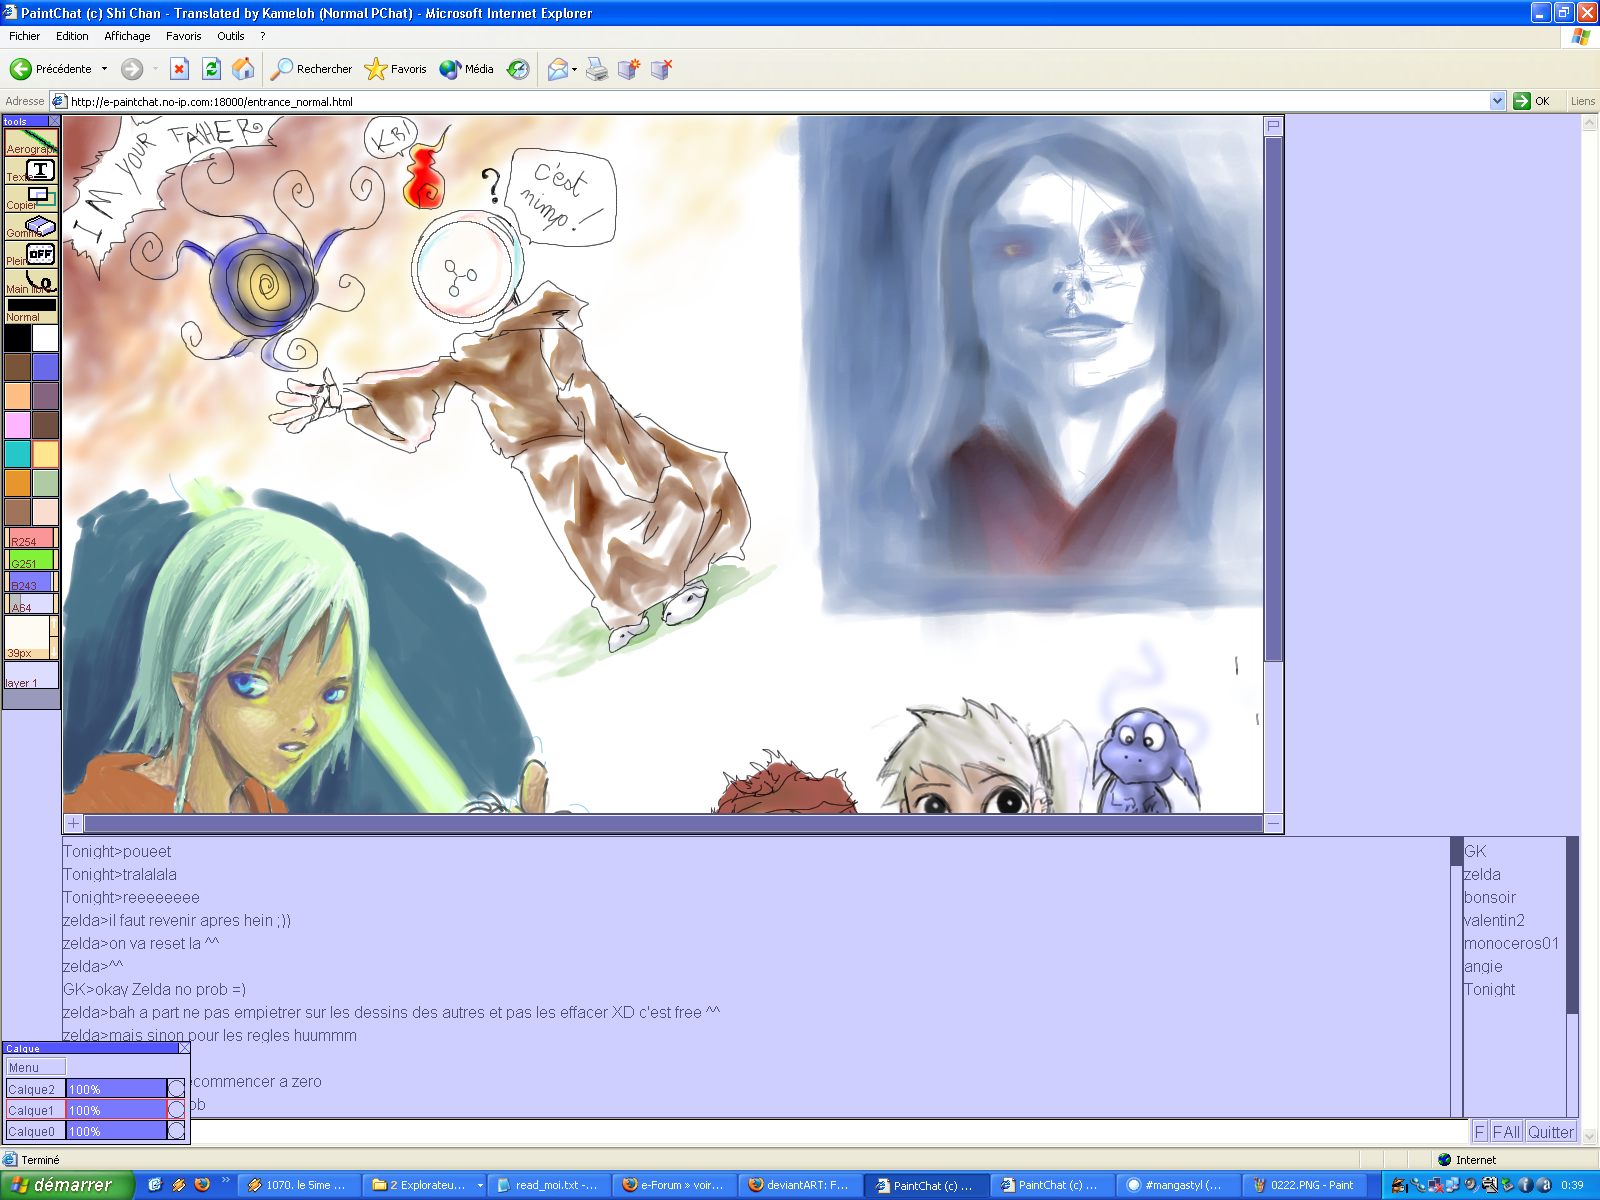This screenshot has height=1200, width=1600.
Task: Select user monoceros01 in user list
Action: point(1511,943)
